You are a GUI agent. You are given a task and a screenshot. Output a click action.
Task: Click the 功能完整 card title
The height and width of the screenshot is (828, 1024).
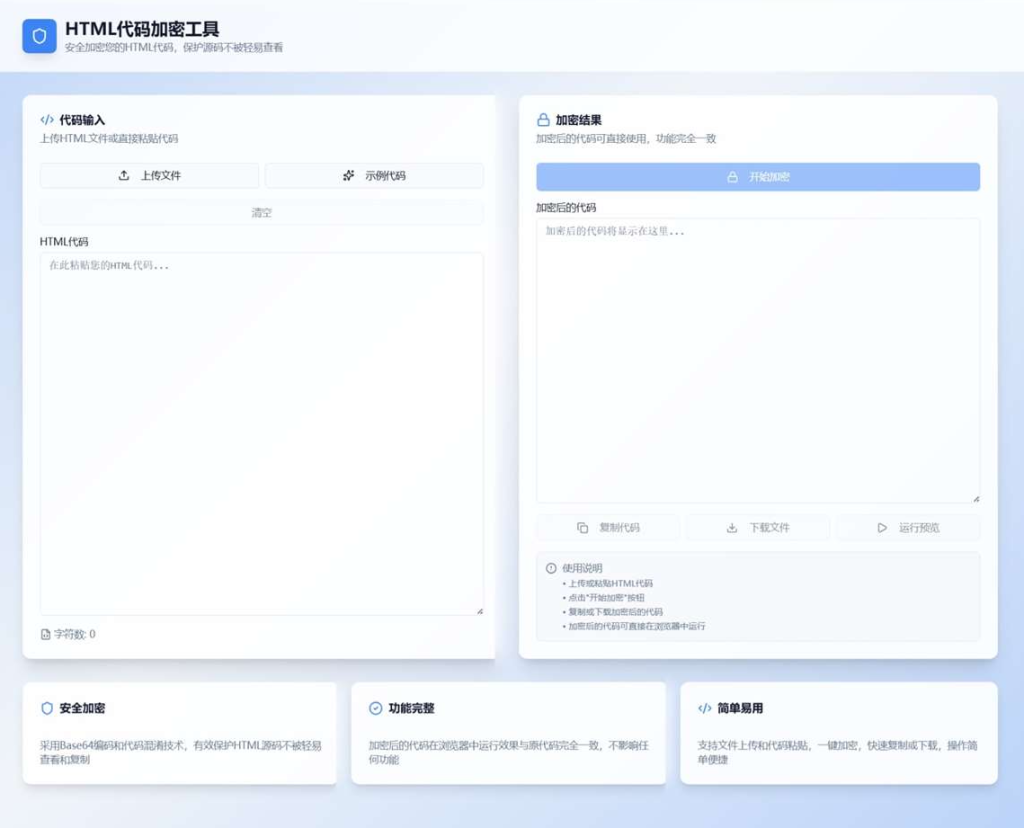tap(411, 709)
